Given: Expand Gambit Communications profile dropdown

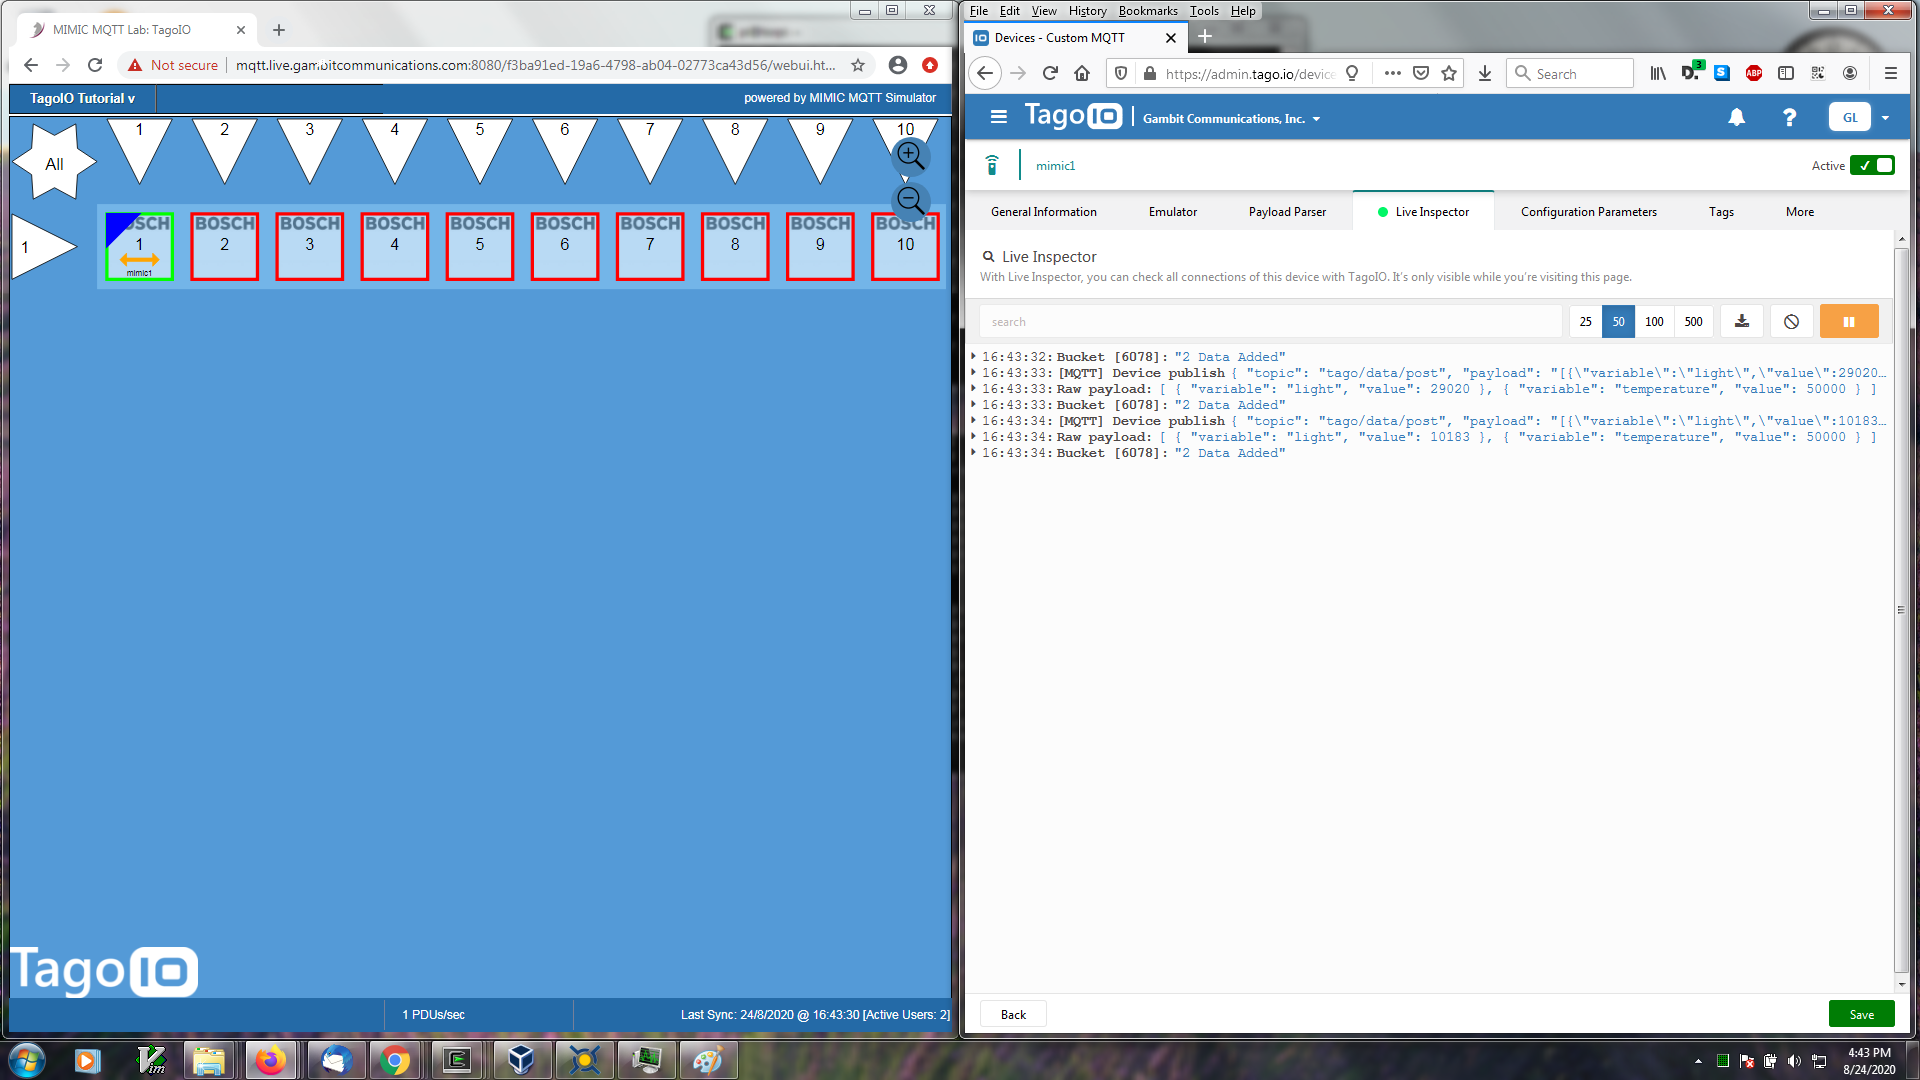Looking at the screenshot, I should click(x=1232, y=118).
